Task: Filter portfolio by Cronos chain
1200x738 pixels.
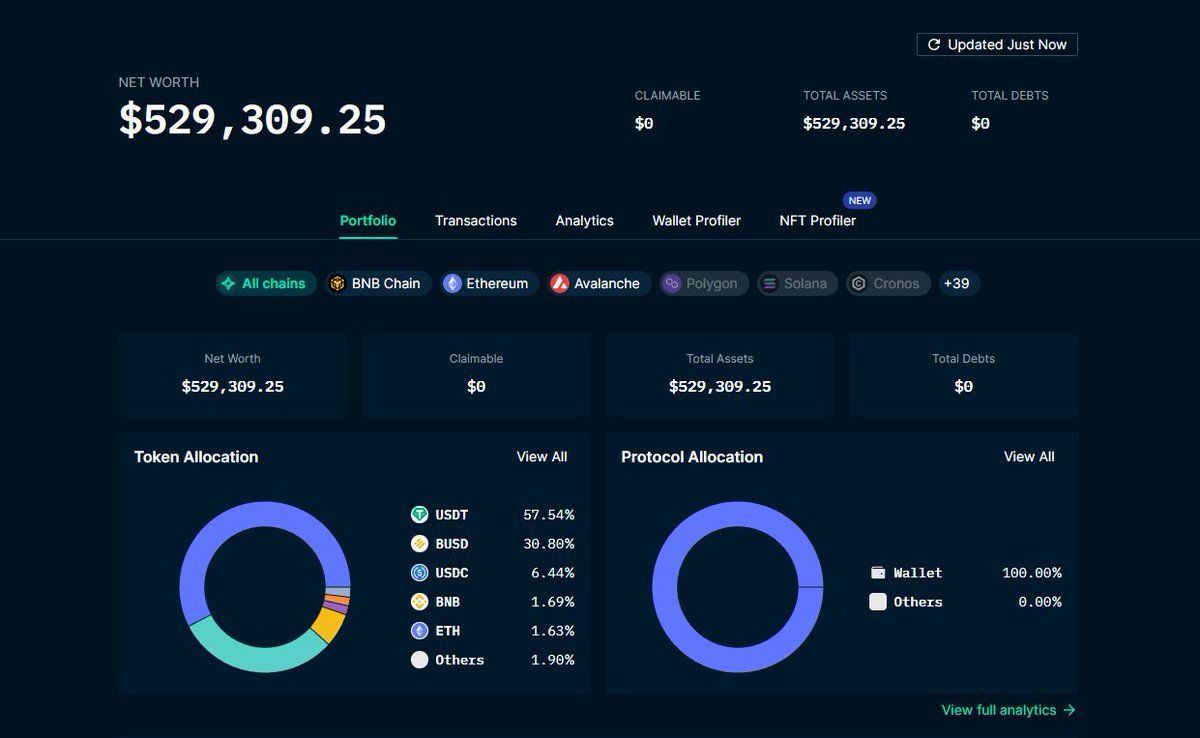Action: (x=888, y=284)
